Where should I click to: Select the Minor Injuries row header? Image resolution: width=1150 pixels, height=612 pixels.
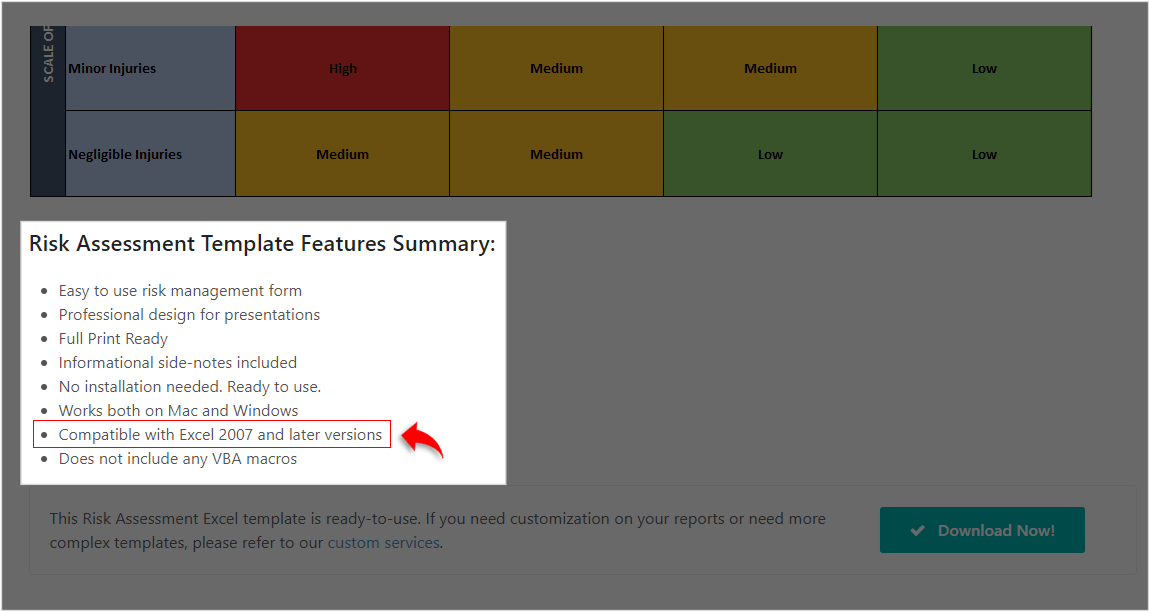click(150, 68)
